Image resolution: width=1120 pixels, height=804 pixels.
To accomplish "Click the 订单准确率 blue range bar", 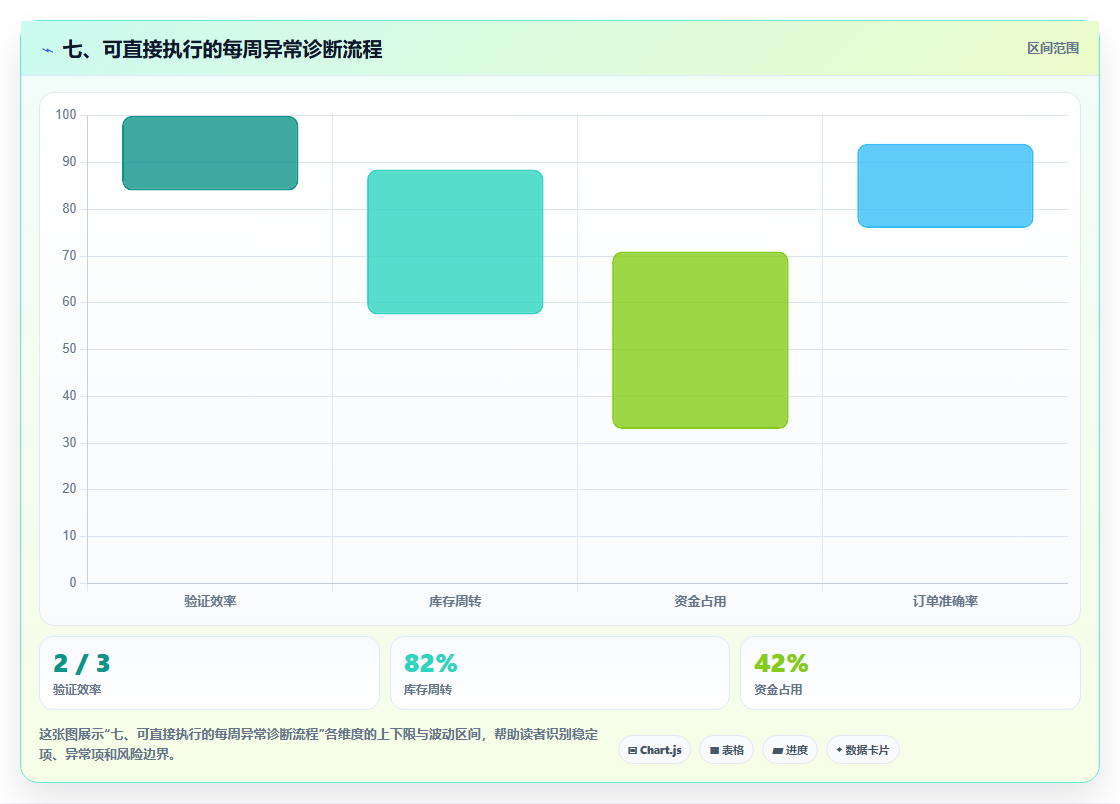I will pos(945,186).
